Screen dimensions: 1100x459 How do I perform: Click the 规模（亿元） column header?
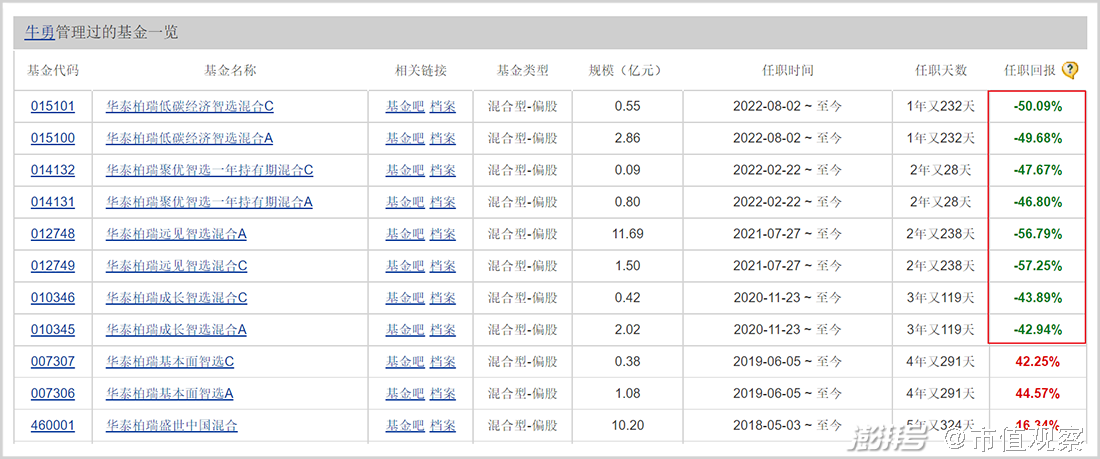click(624, 70)
